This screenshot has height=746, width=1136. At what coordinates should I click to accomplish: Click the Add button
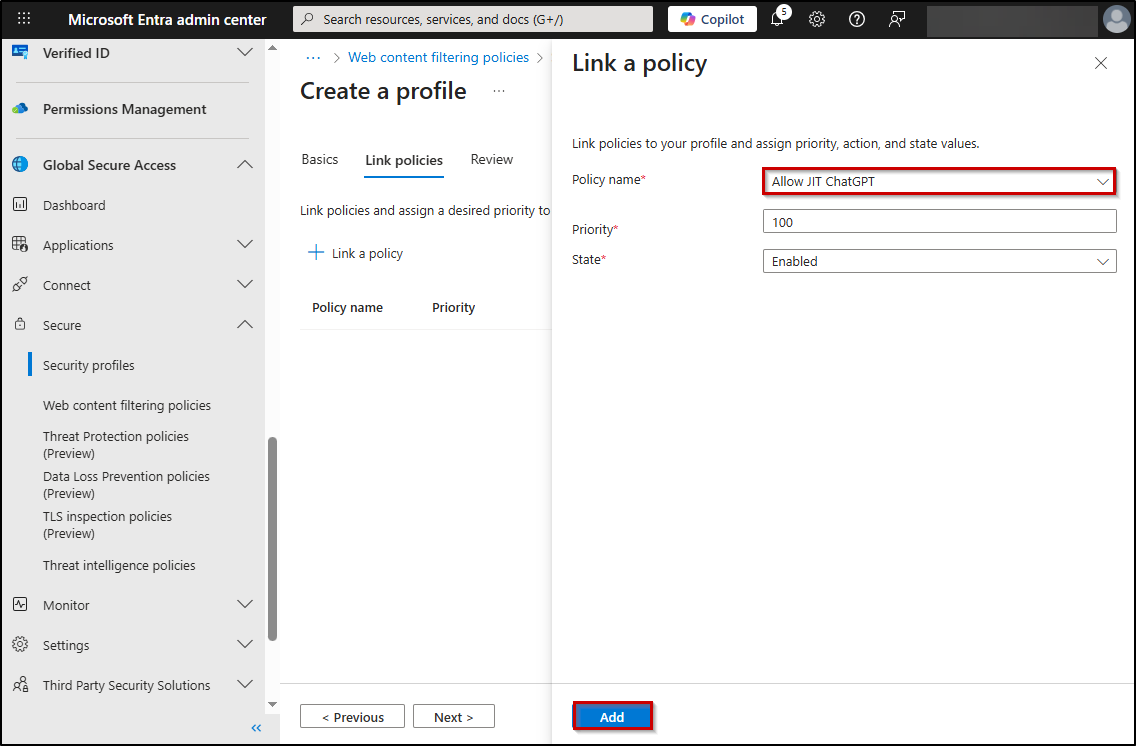(612, 717)
